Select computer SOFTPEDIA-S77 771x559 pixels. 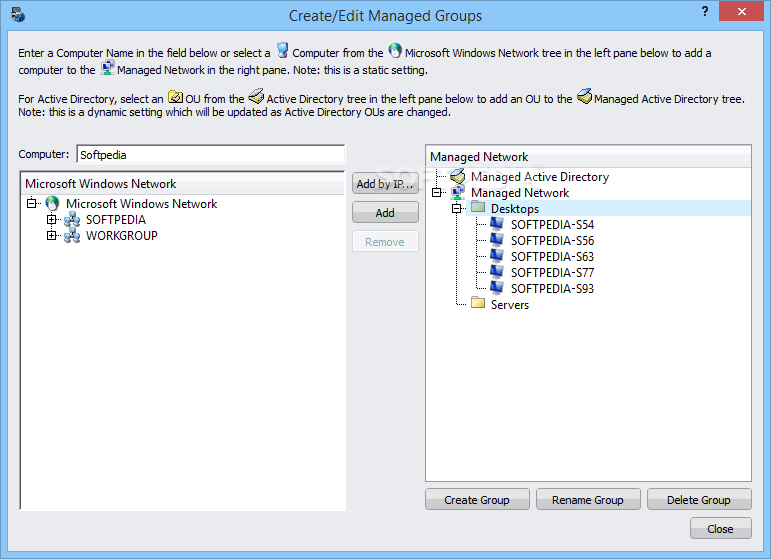pyautogui.click(x=552, y=272)
